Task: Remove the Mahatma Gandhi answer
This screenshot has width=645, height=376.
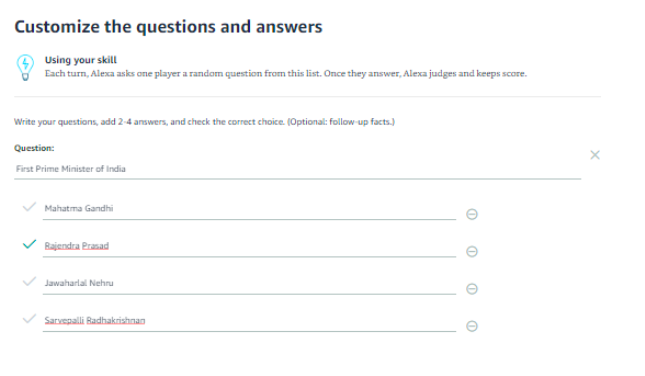Action: coord(472,214)
